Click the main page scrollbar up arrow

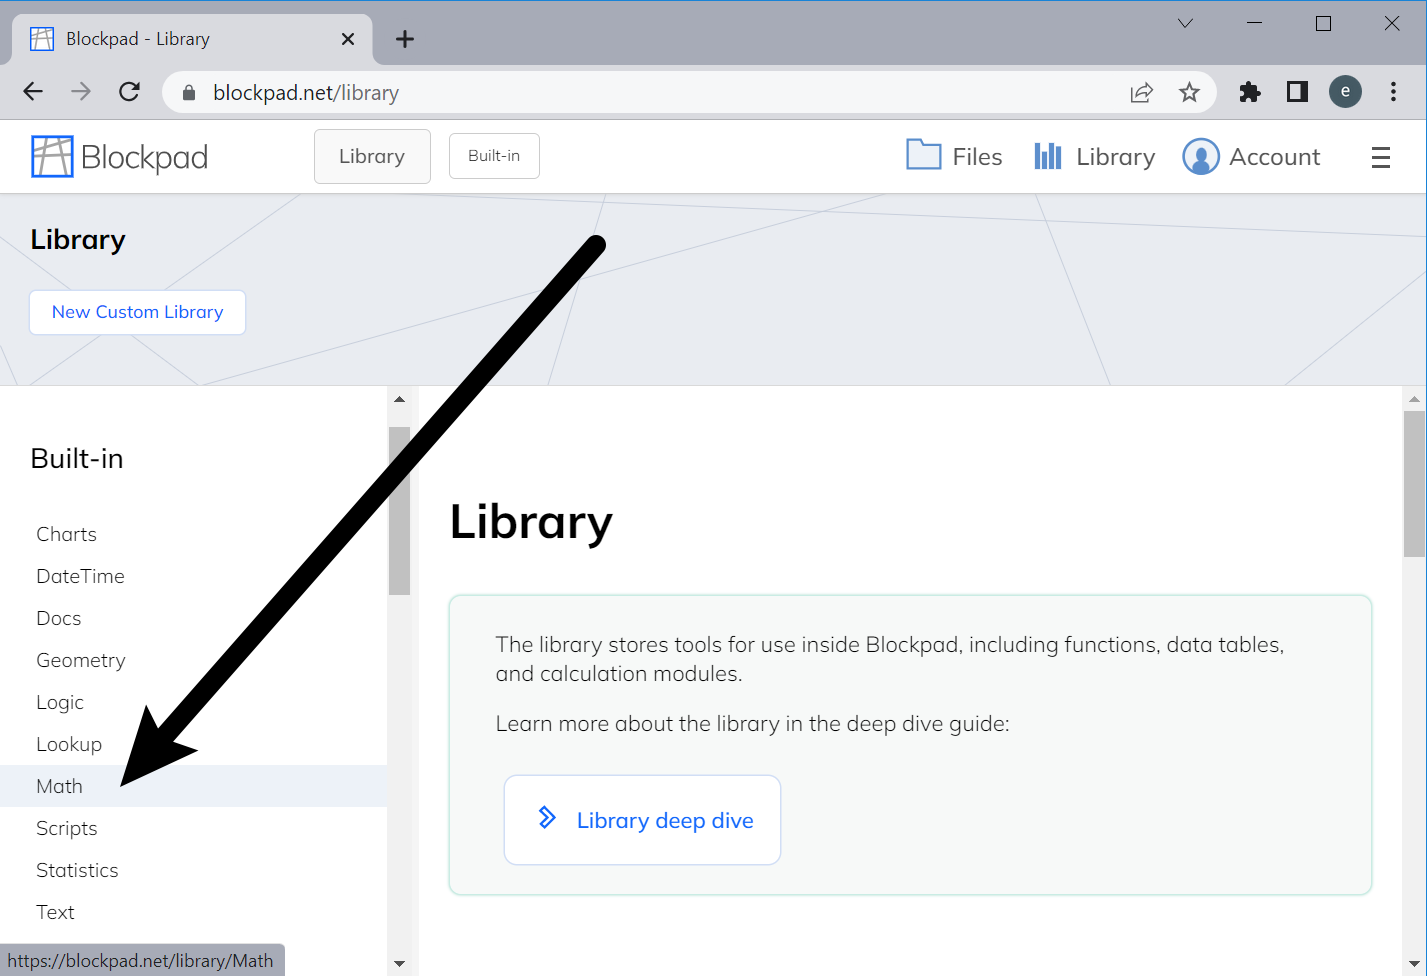[x=1414, y=399]
